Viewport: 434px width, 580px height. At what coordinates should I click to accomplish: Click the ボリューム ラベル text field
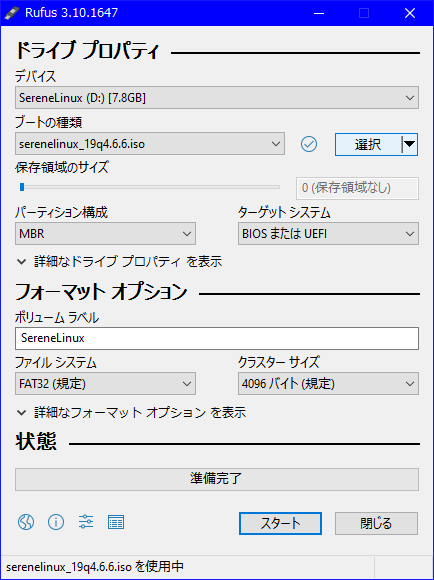point(217,338)
